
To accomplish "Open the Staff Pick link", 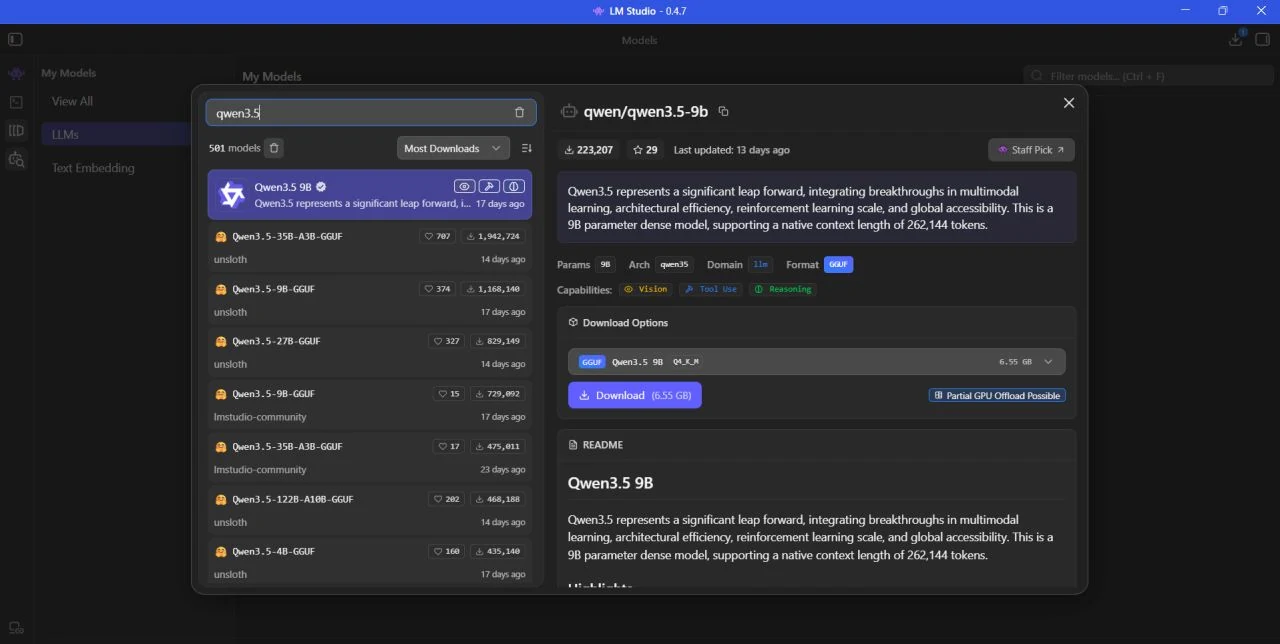I will 1031,149.
